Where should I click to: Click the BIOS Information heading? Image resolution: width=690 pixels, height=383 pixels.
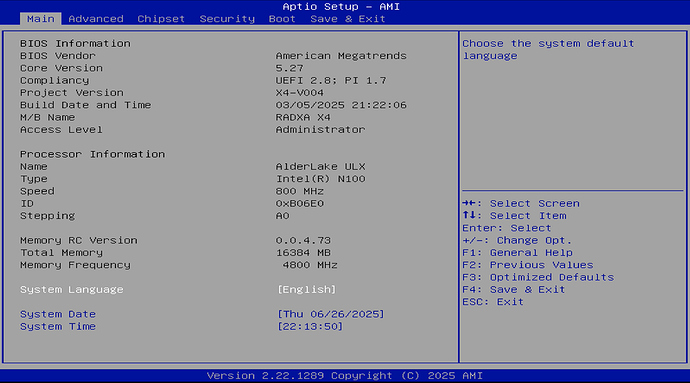click(x=75, y=44)
